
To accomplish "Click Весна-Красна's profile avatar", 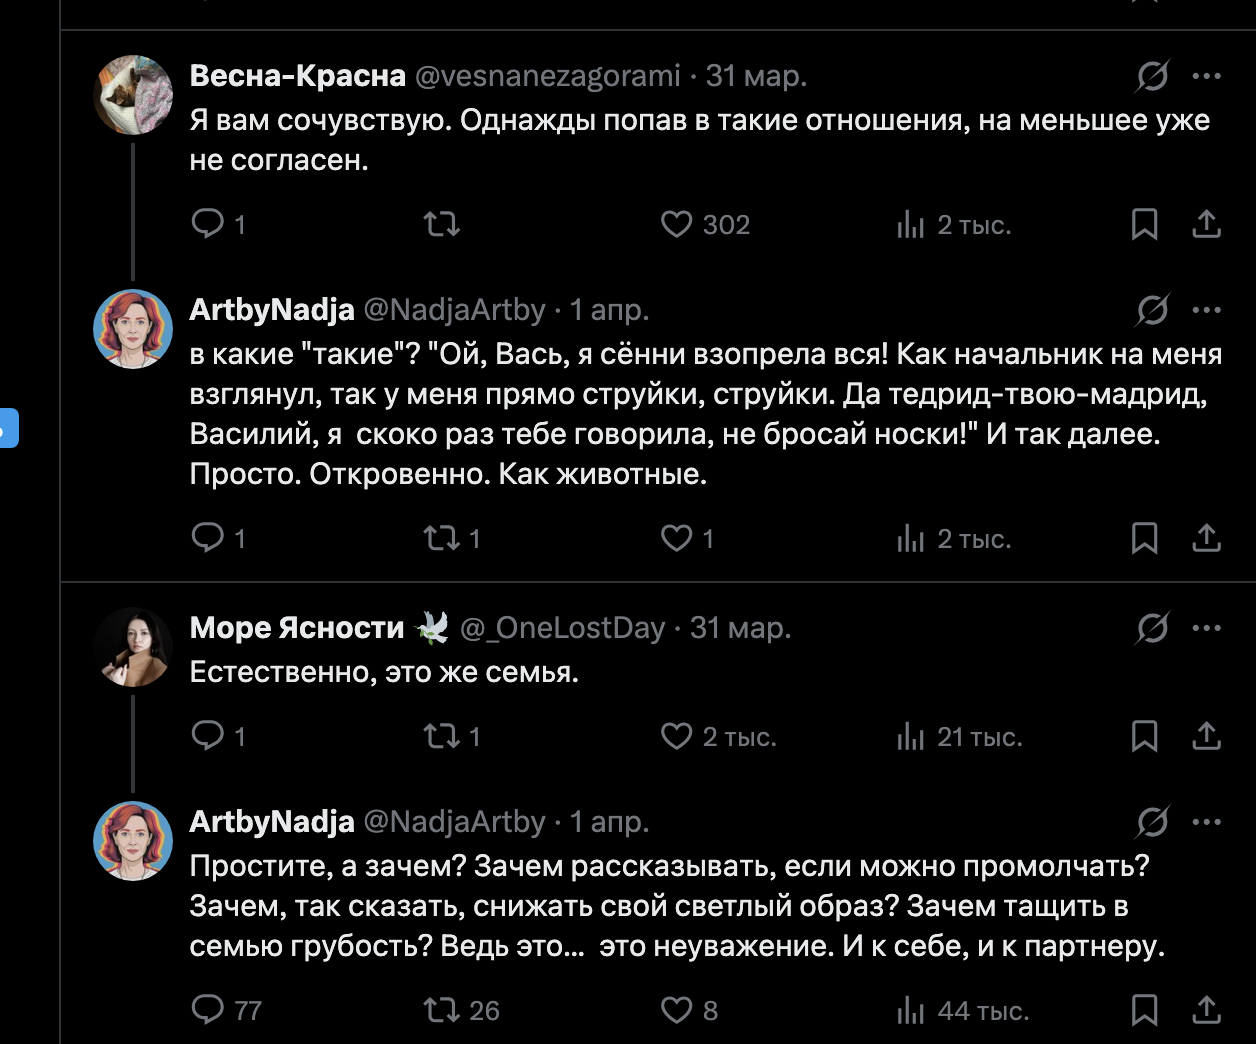I will [x=133, y=95].
